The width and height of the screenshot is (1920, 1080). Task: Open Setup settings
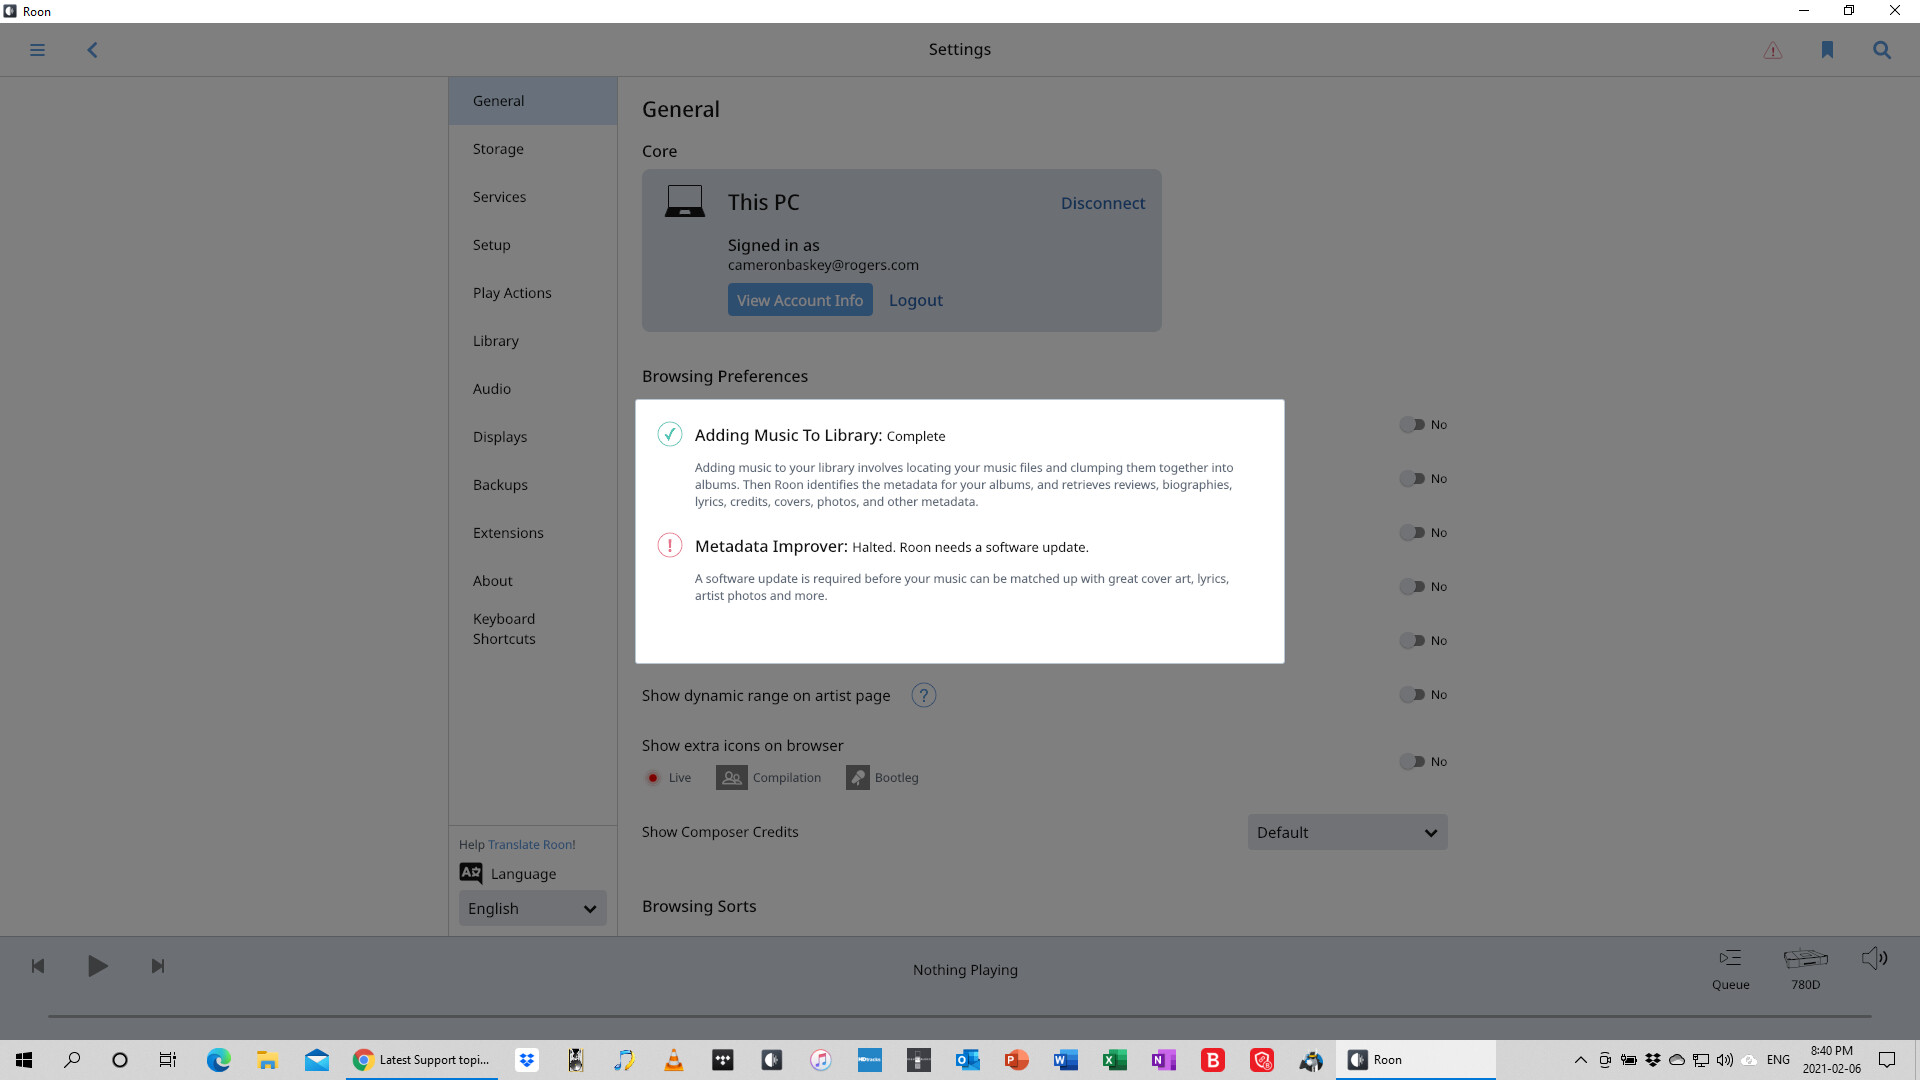coord(533,245)
